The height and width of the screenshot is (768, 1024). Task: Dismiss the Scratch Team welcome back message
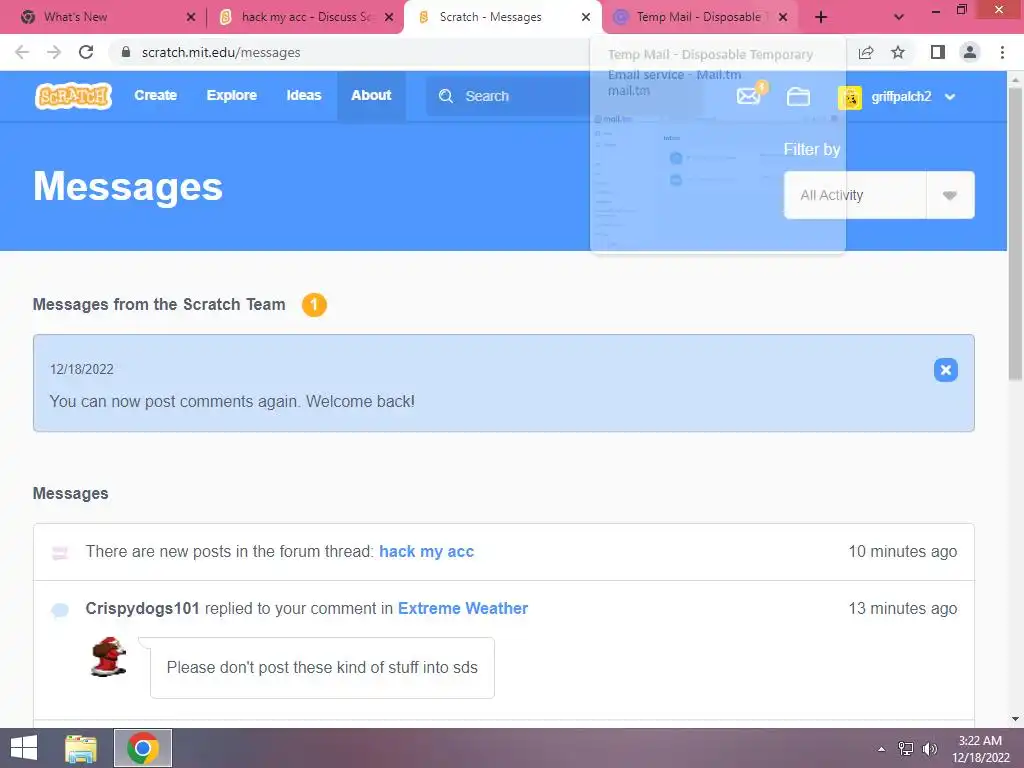pos(945,370)
